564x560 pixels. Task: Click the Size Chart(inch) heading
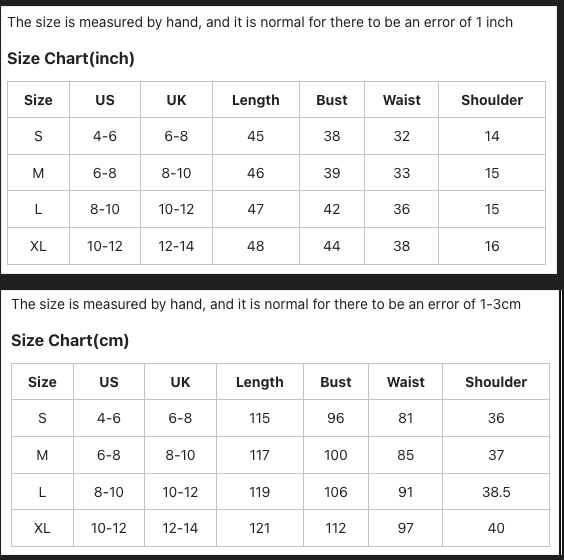71,59
